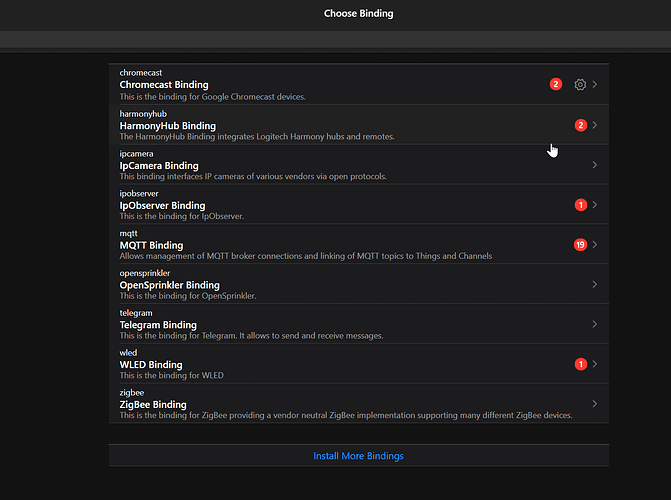
Task: Click the Chromecast badge showing 2
Action: 556,85
